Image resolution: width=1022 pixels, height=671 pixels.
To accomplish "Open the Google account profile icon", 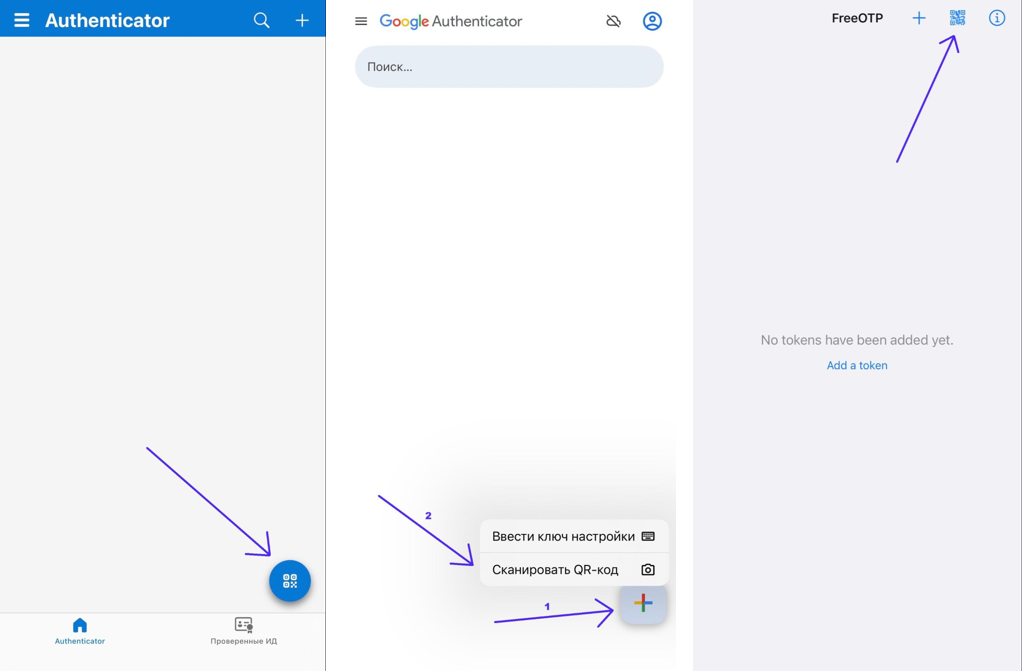I will 652,22.
